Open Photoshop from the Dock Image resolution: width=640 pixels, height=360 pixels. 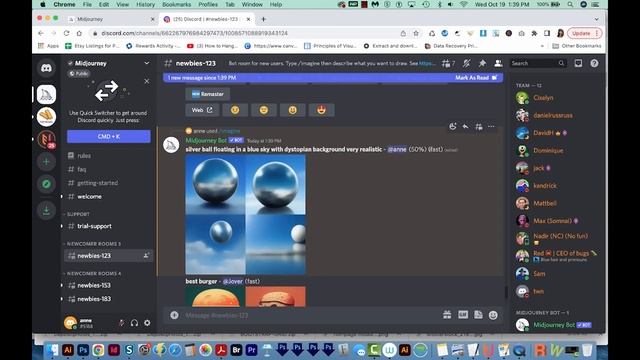tap(83, 350)
